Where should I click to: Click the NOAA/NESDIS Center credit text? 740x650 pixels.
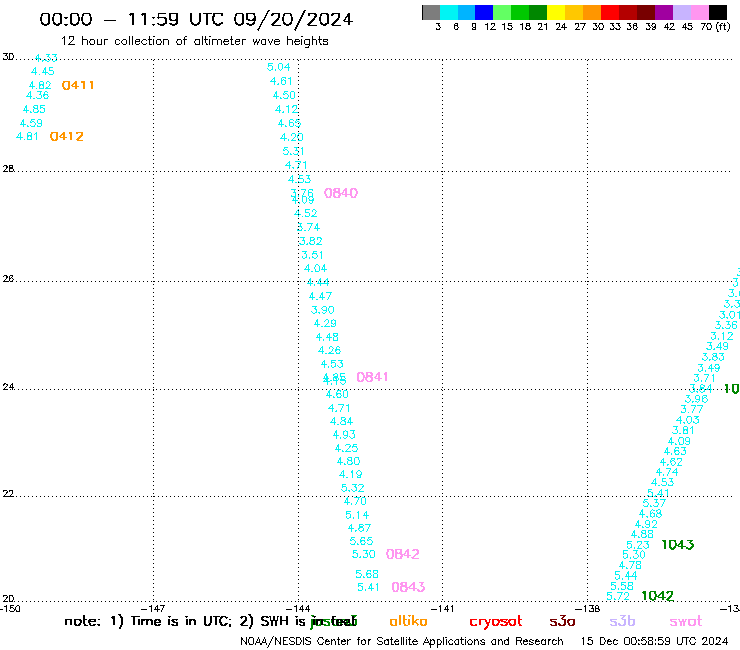coord(402,642)
